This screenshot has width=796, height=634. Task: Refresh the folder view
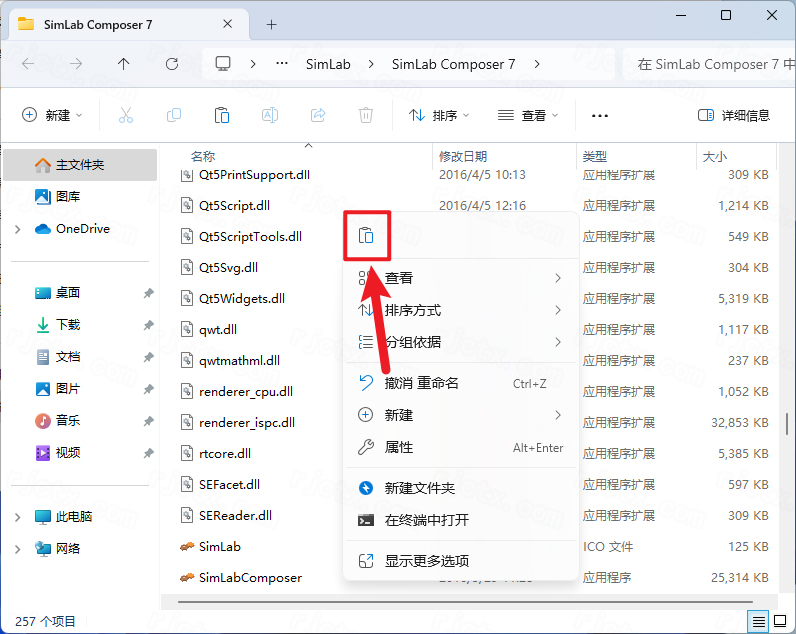(172, 64)
